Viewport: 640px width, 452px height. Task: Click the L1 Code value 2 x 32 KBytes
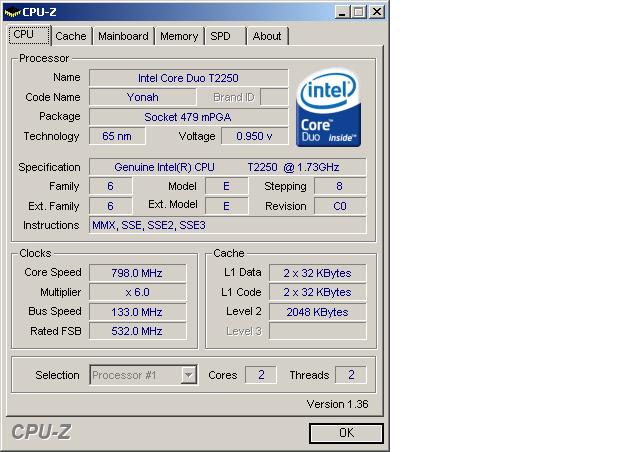(318, 292)
